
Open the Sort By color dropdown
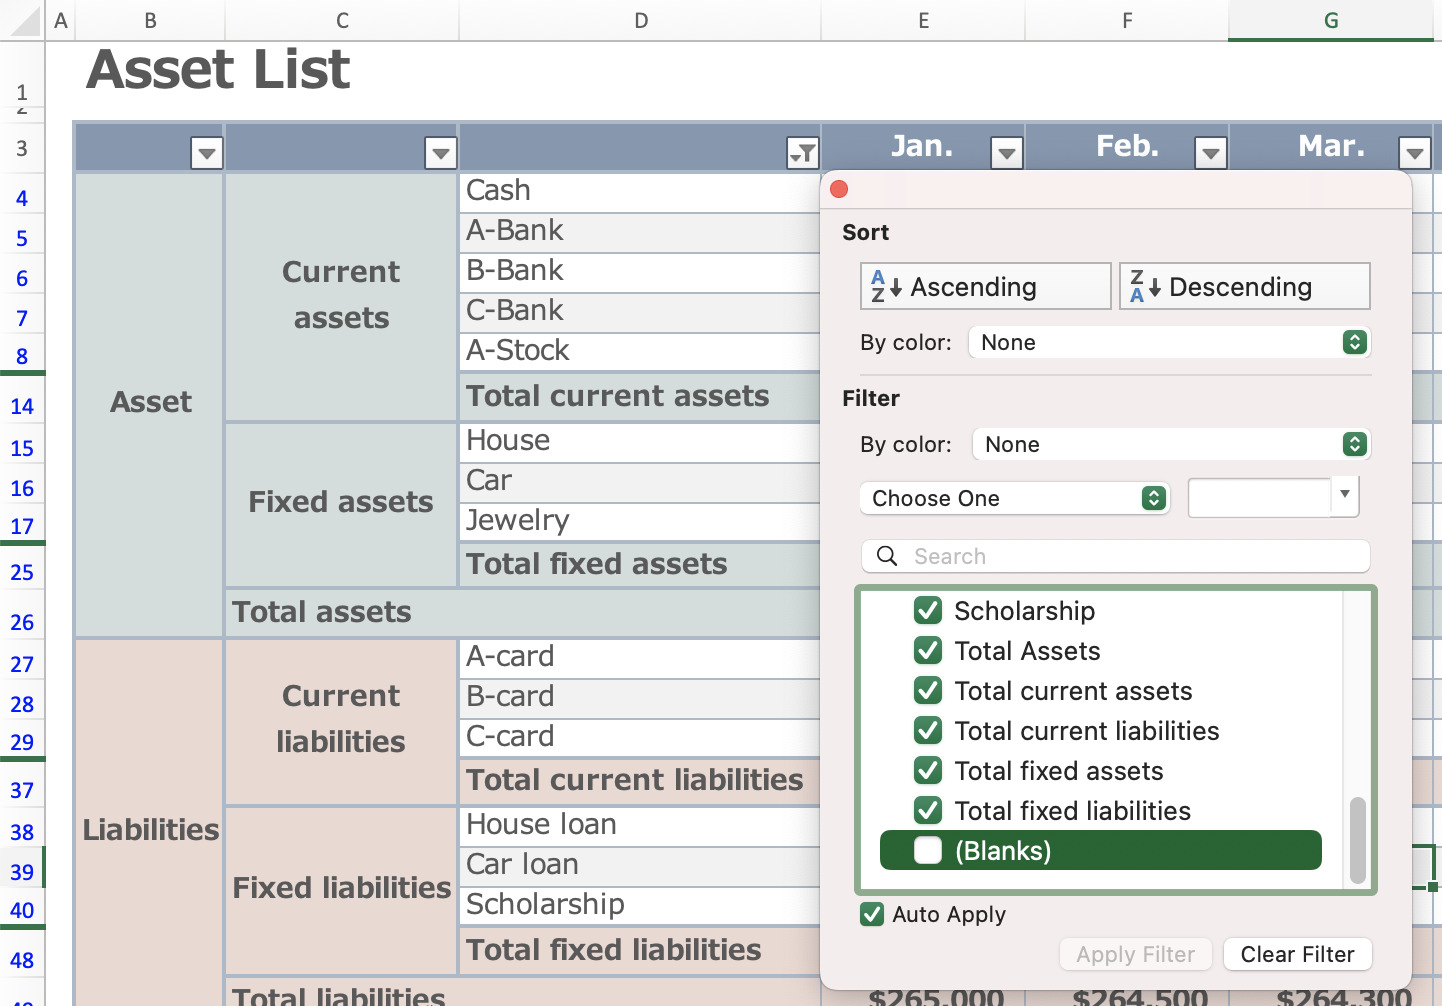click(1169, 342)
